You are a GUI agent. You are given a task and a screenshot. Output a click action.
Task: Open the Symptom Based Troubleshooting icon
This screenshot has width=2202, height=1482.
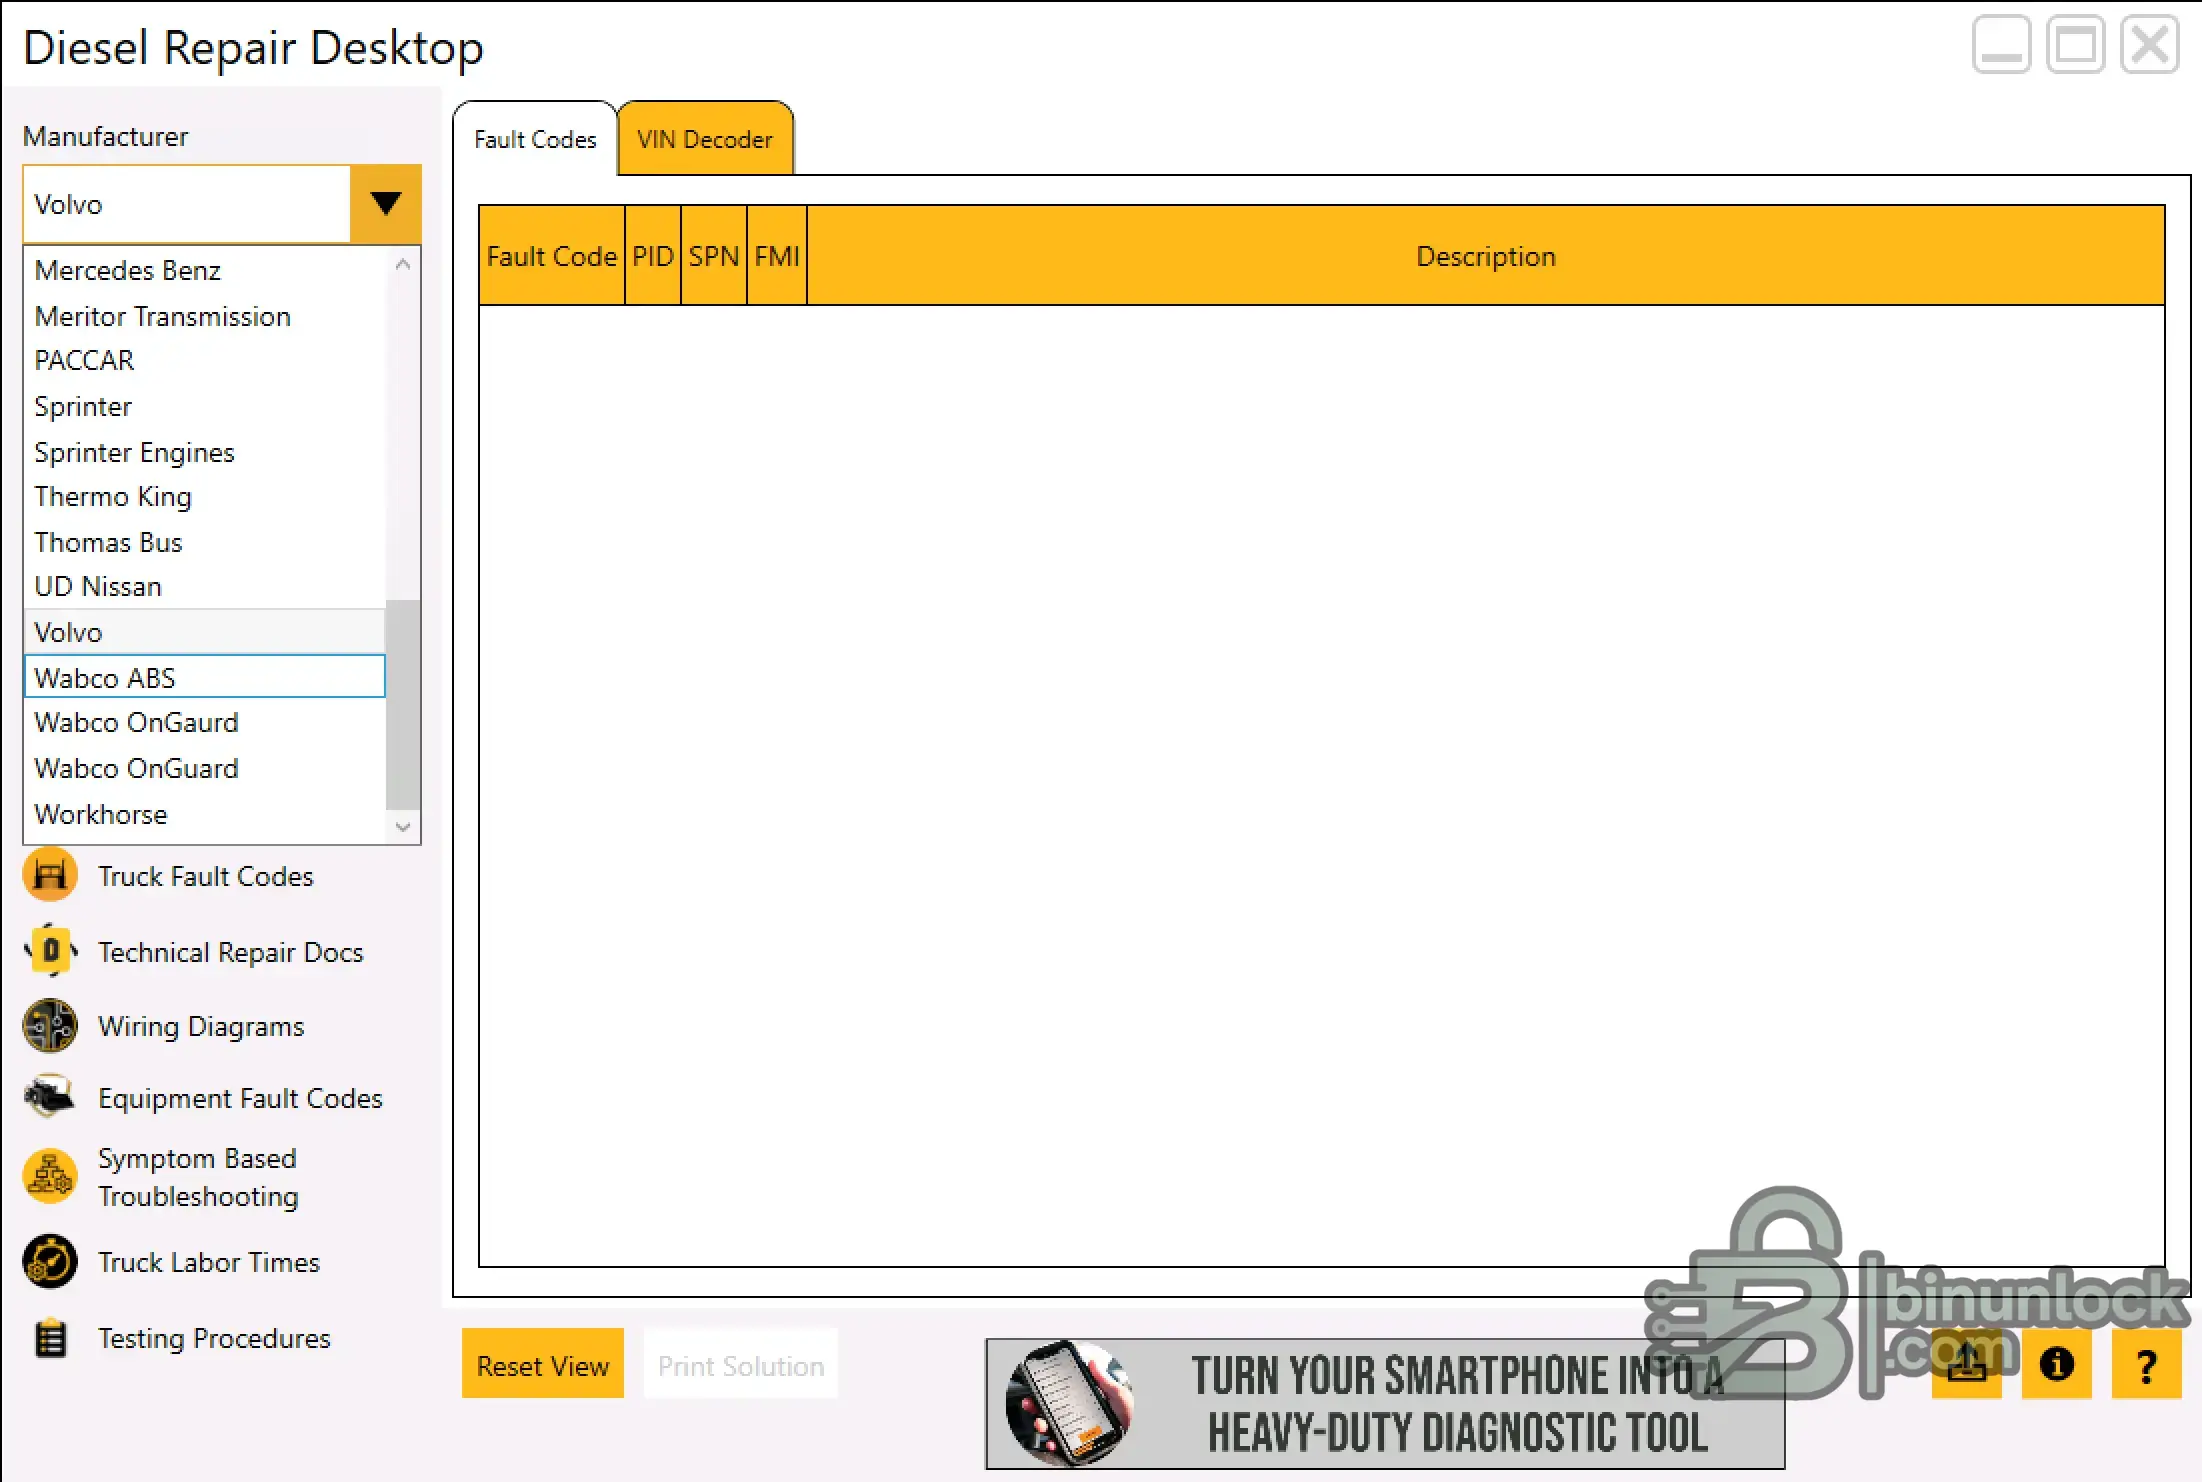coord(50,1176)
